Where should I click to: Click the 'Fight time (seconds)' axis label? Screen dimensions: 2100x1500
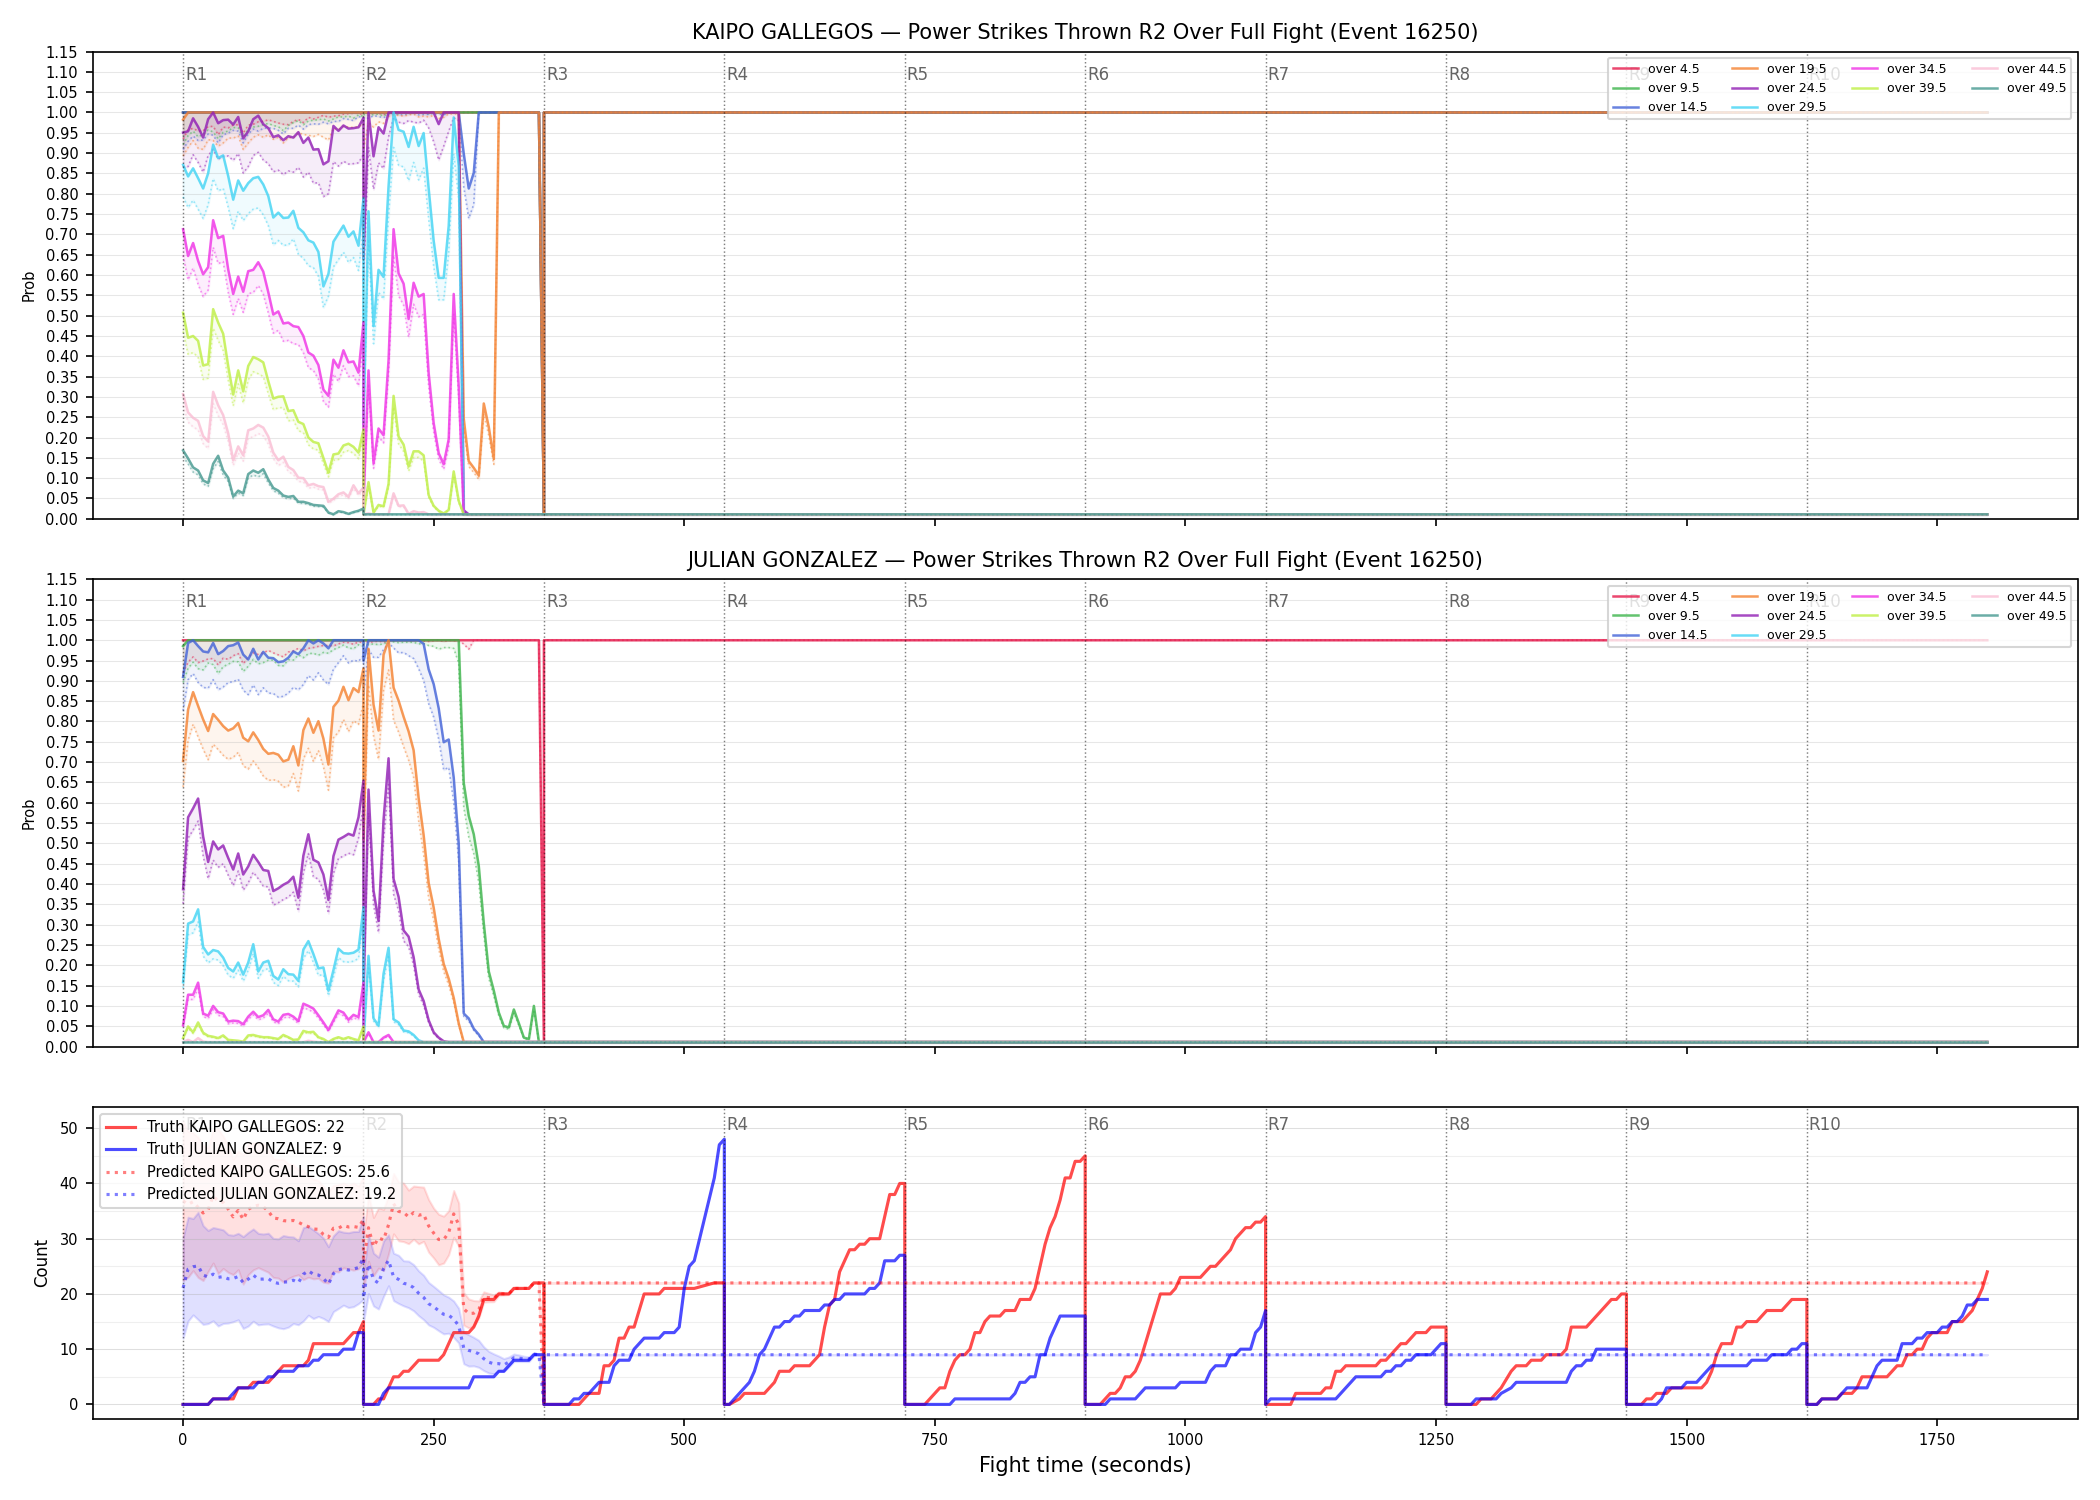point(1085,1465)
